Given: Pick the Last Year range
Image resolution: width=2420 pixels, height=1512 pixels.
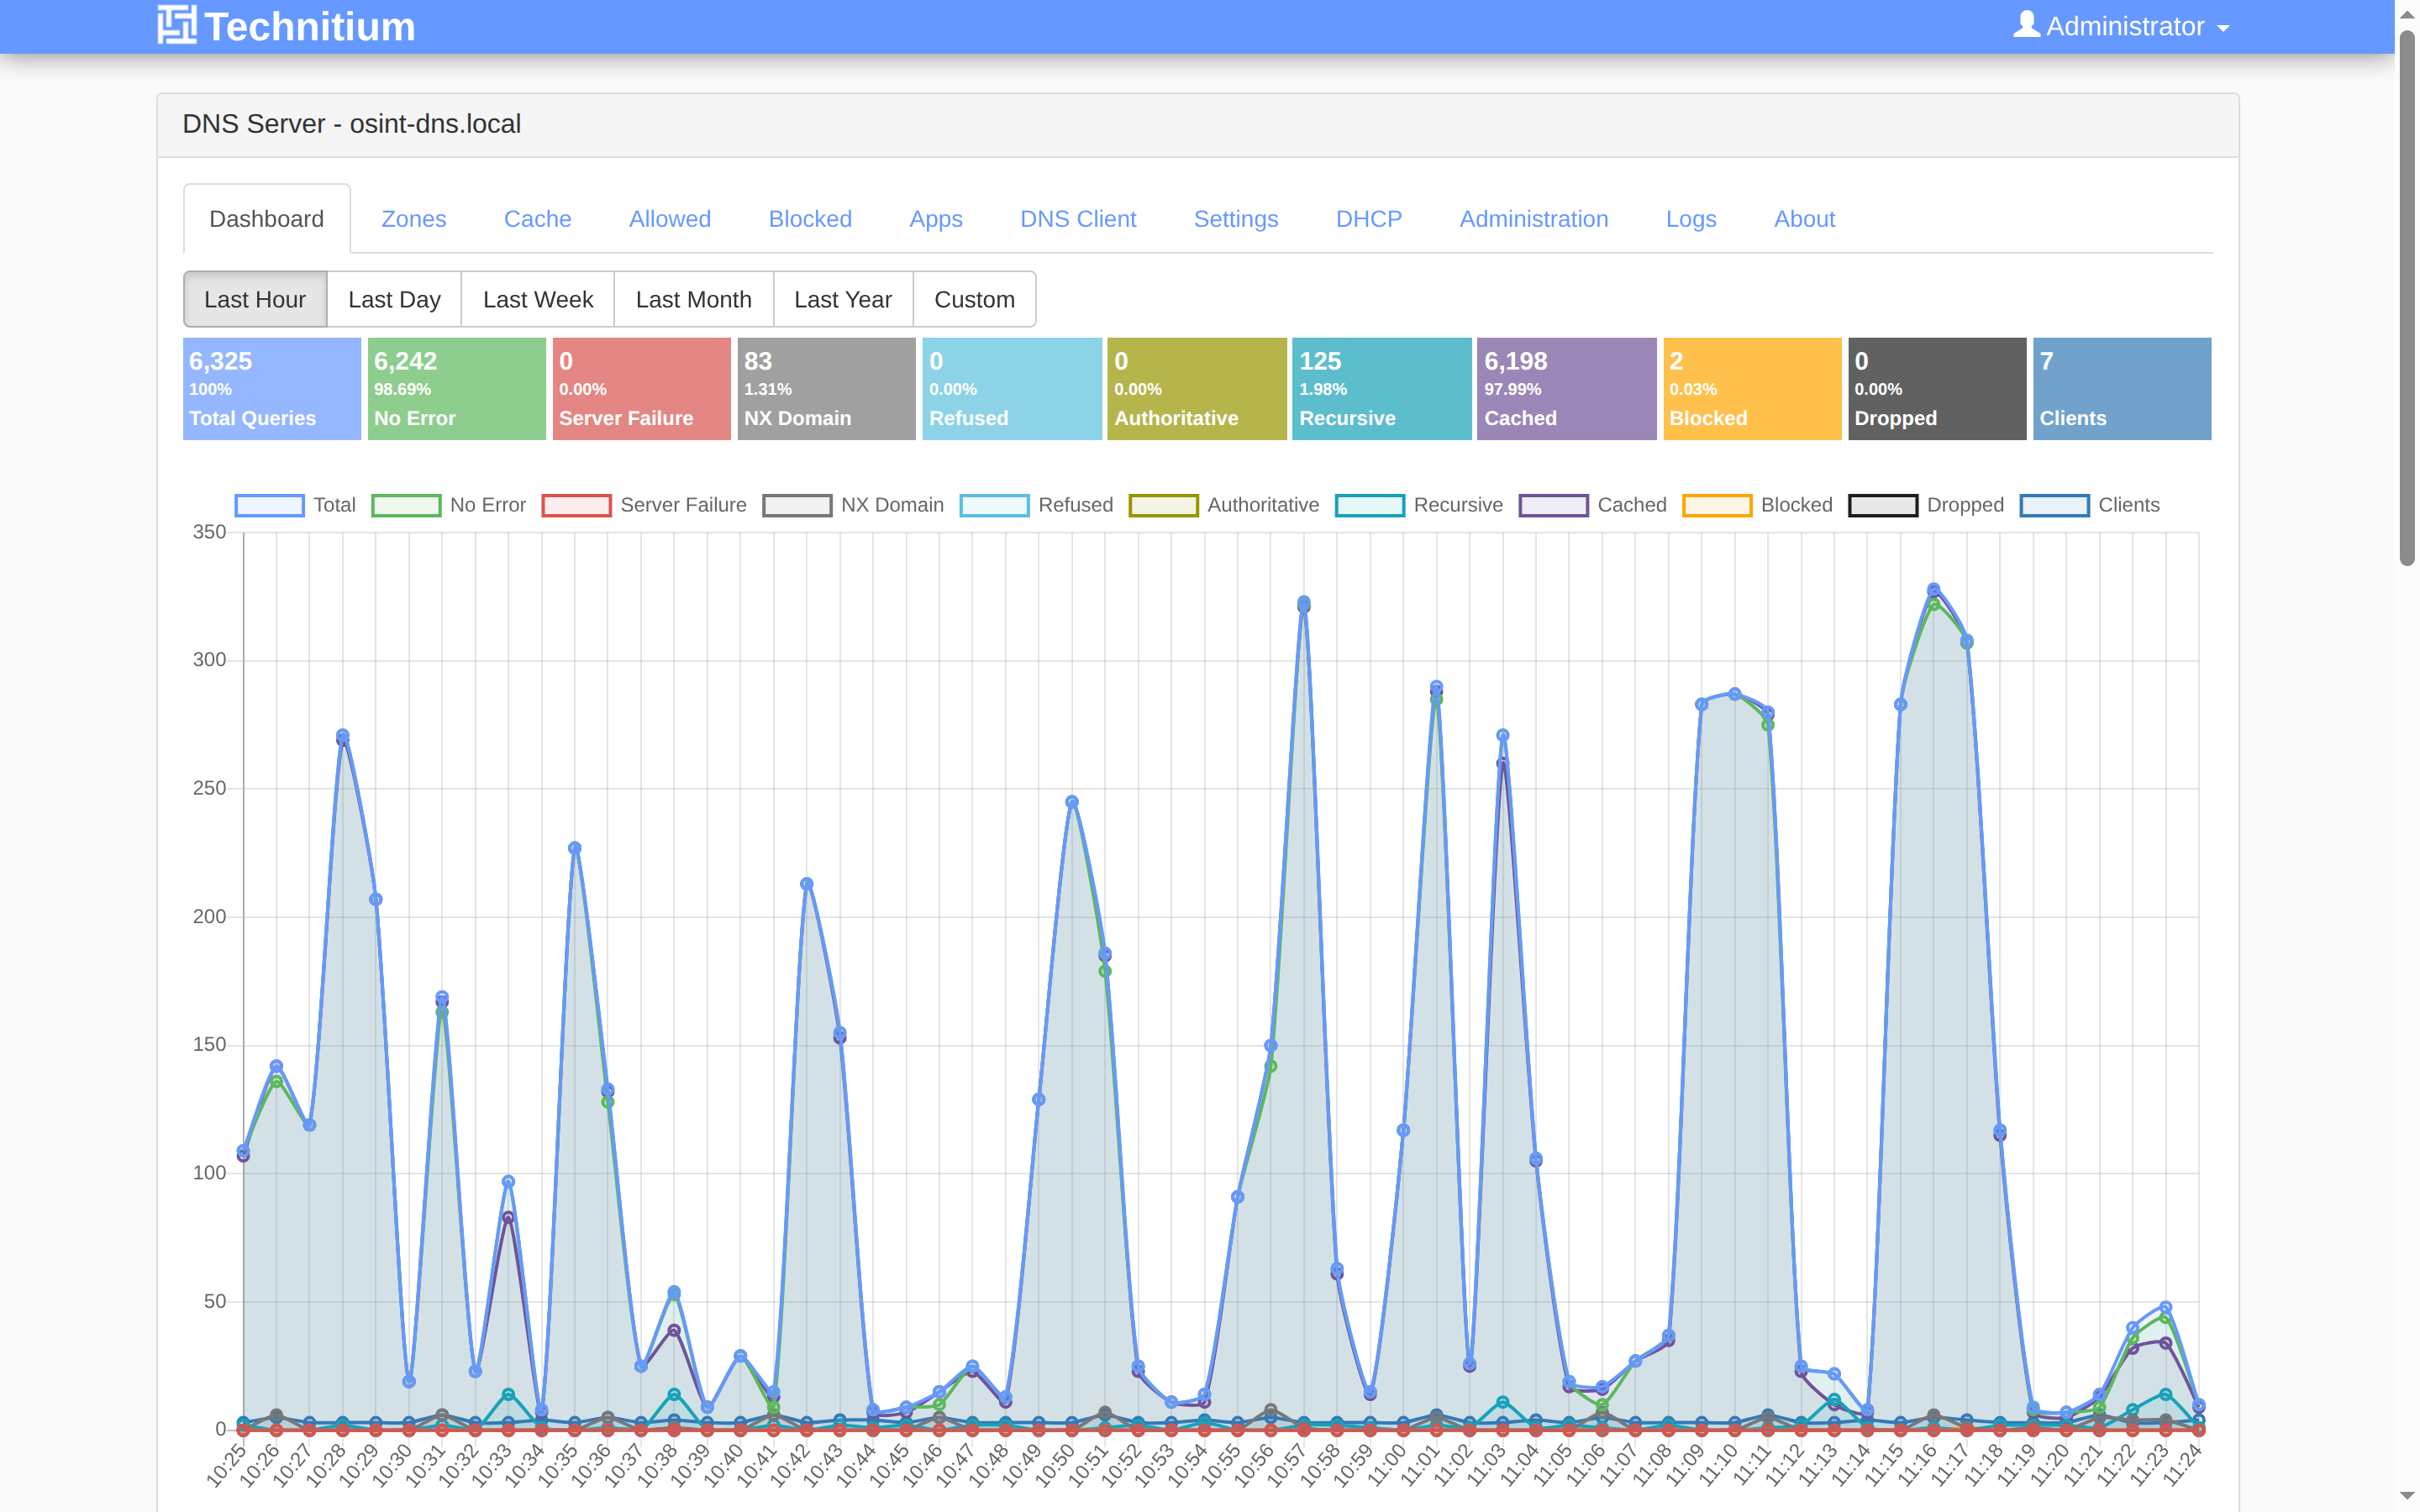Looking at the screenshot, I should pyautogui.click(x=843, y=299).
